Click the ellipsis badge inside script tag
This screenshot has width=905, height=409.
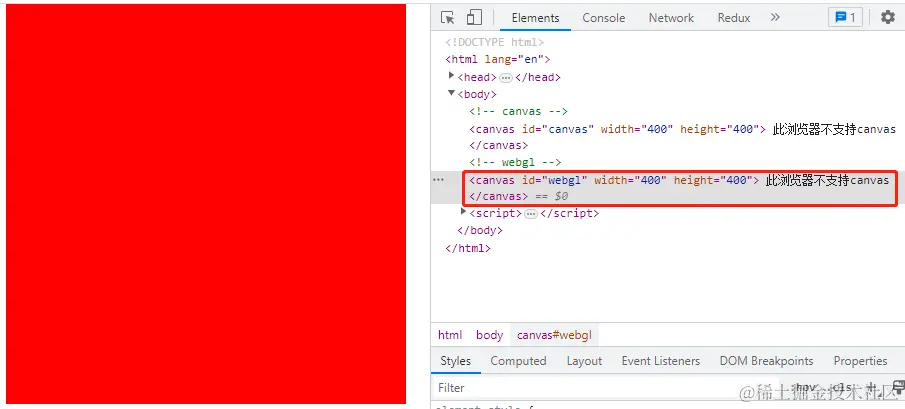coord(531,214)
